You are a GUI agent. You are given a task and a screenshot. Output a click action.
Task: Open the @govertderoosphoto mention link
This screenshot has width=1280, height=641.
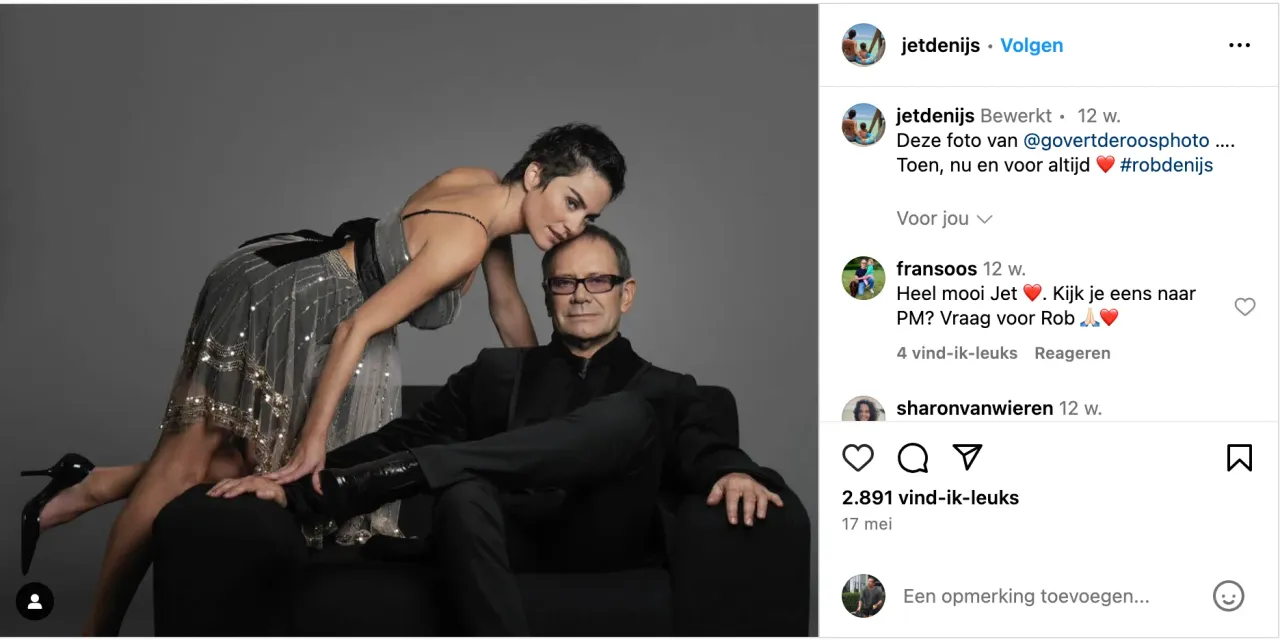1117,140
